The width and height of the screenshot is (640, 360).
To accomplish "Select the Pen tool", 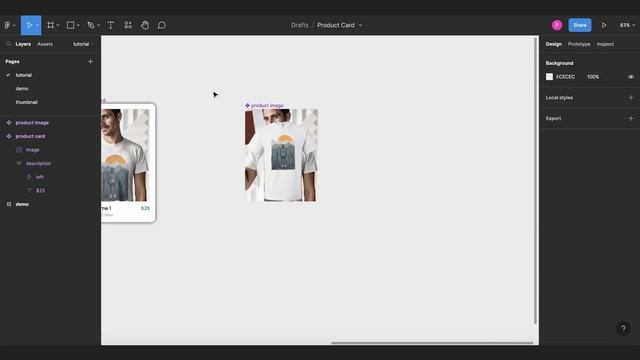I will (x=91, y=25).
